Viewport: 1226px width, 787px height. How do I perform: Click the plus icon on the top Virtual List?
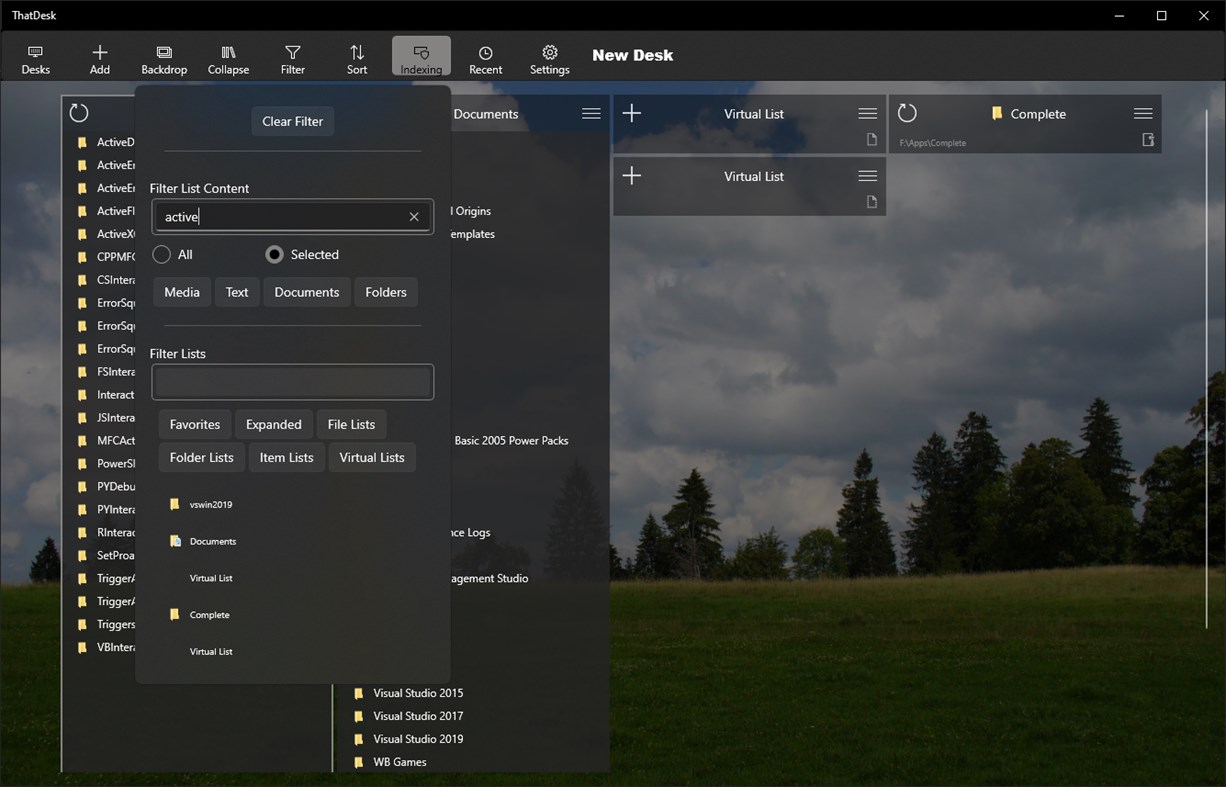tap(631, 113)
